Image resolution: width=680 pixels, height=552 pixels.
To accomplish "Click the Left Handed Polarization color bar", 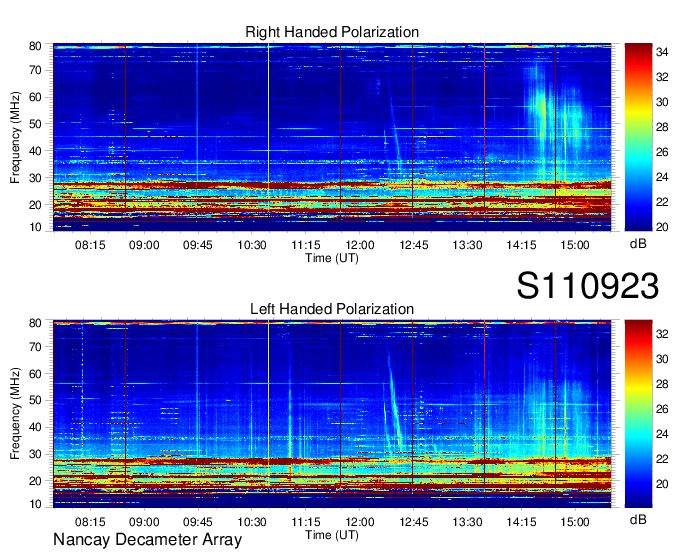I will (x=638, y=414).
